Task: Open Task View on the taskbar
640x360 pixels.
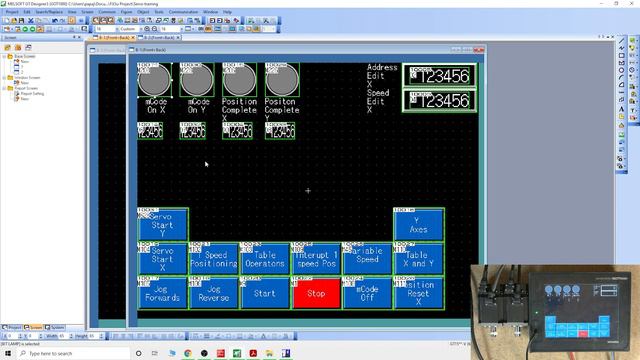Action: click(155, 353)
